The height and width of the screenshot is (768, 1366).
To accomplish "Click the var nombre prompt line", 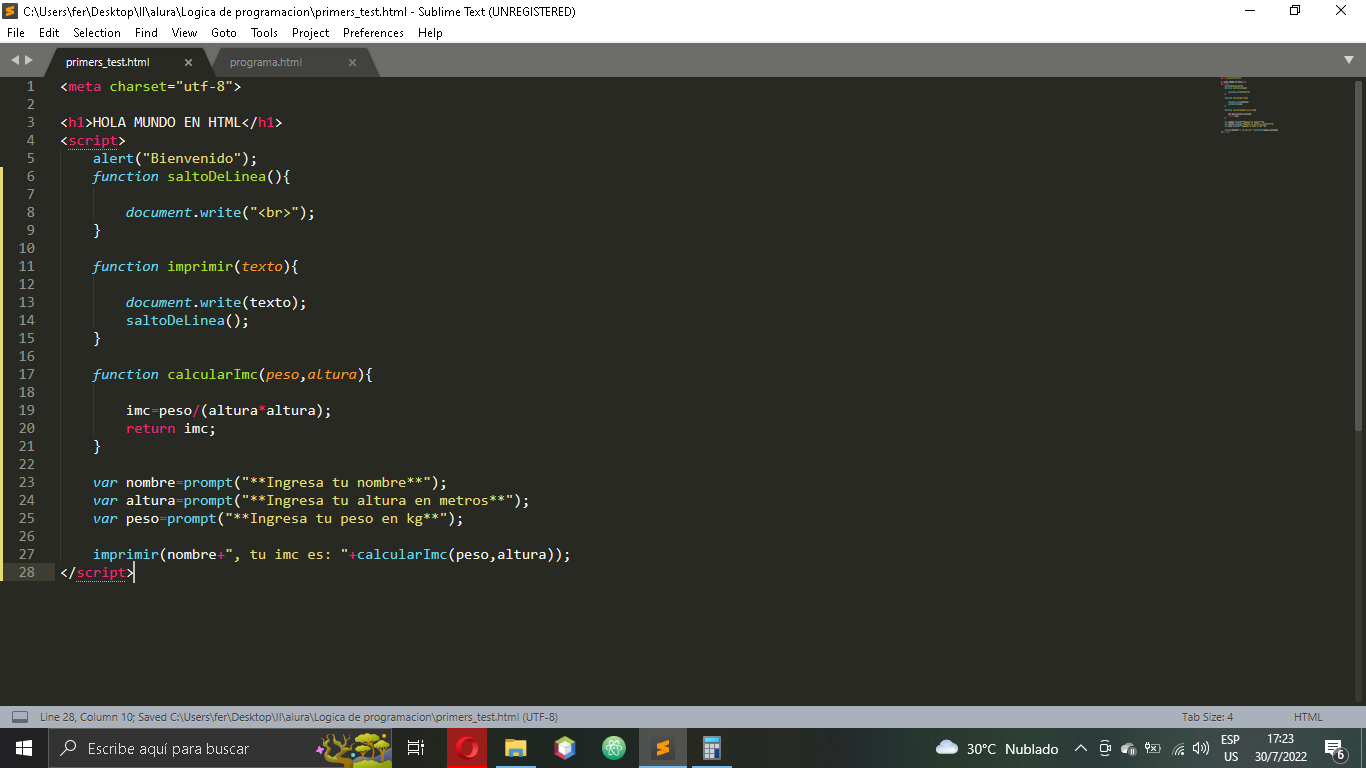I will pyautogui.click(x=270, y=482).
